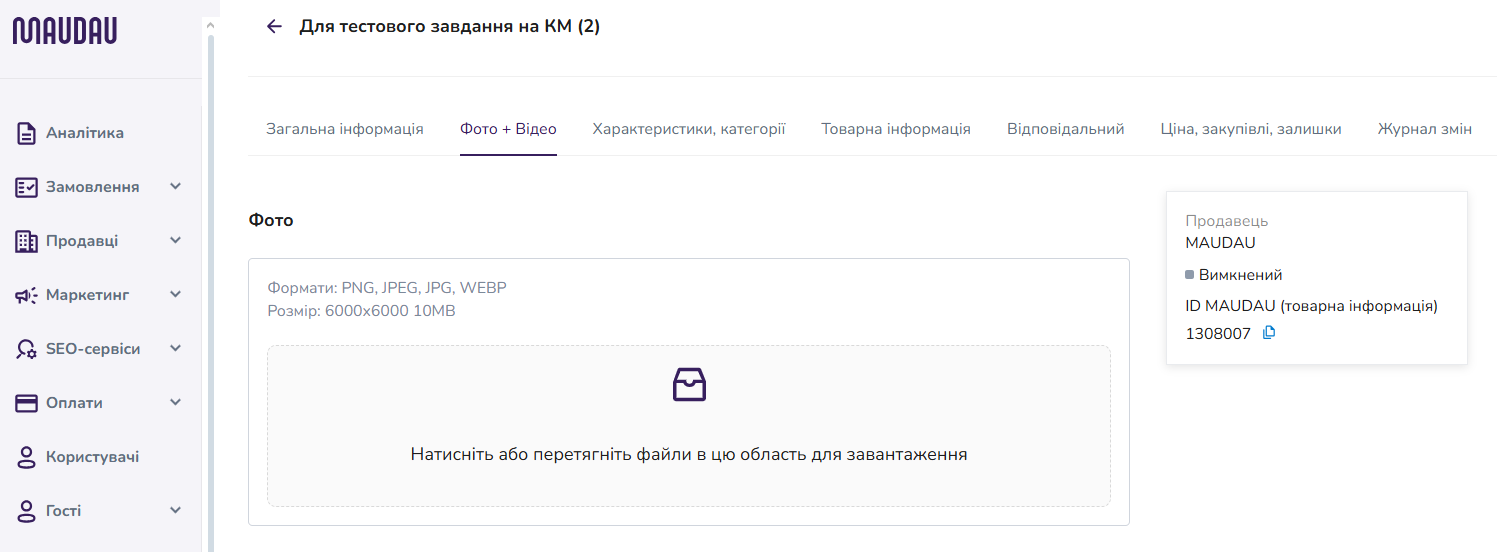Open Користувачі in the sidebar
This screenshot has height=552, width=1497.
click(92, 457)
